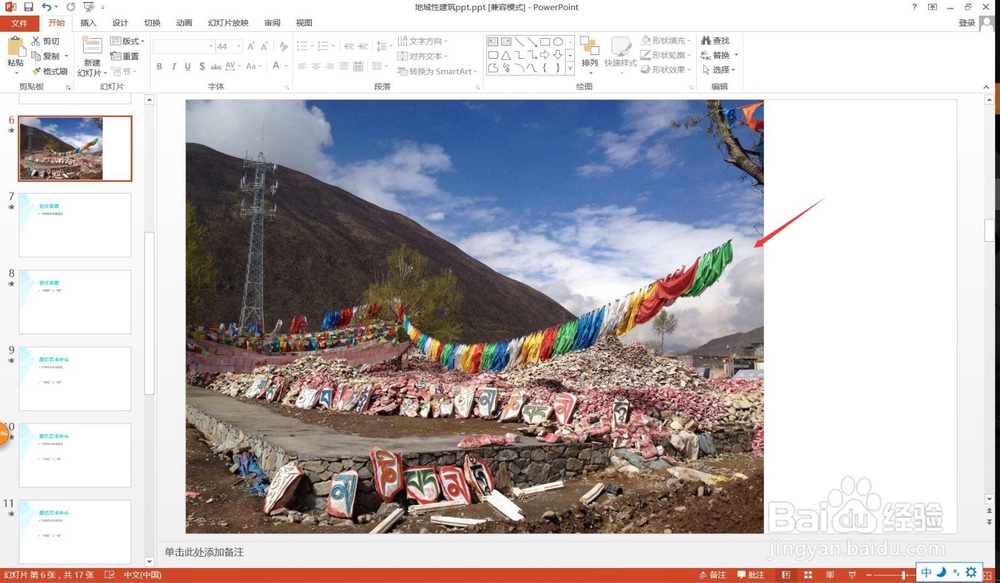
Task: Toggle center paragraph alignment
Action: click(316, 66)
